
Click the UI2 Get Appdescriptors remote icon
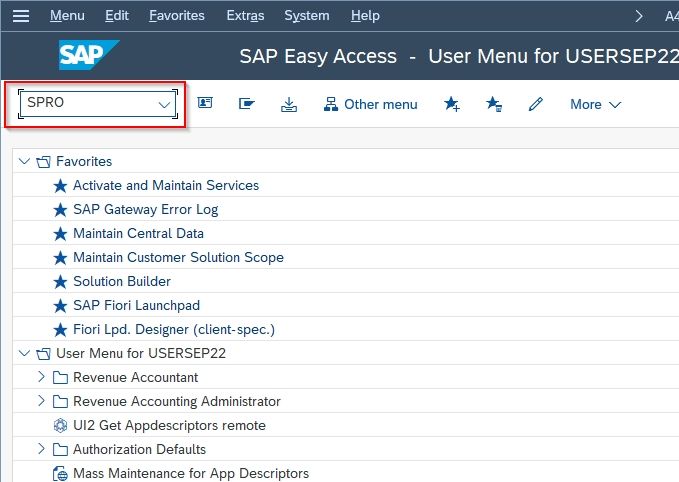(x=60, y=426)
